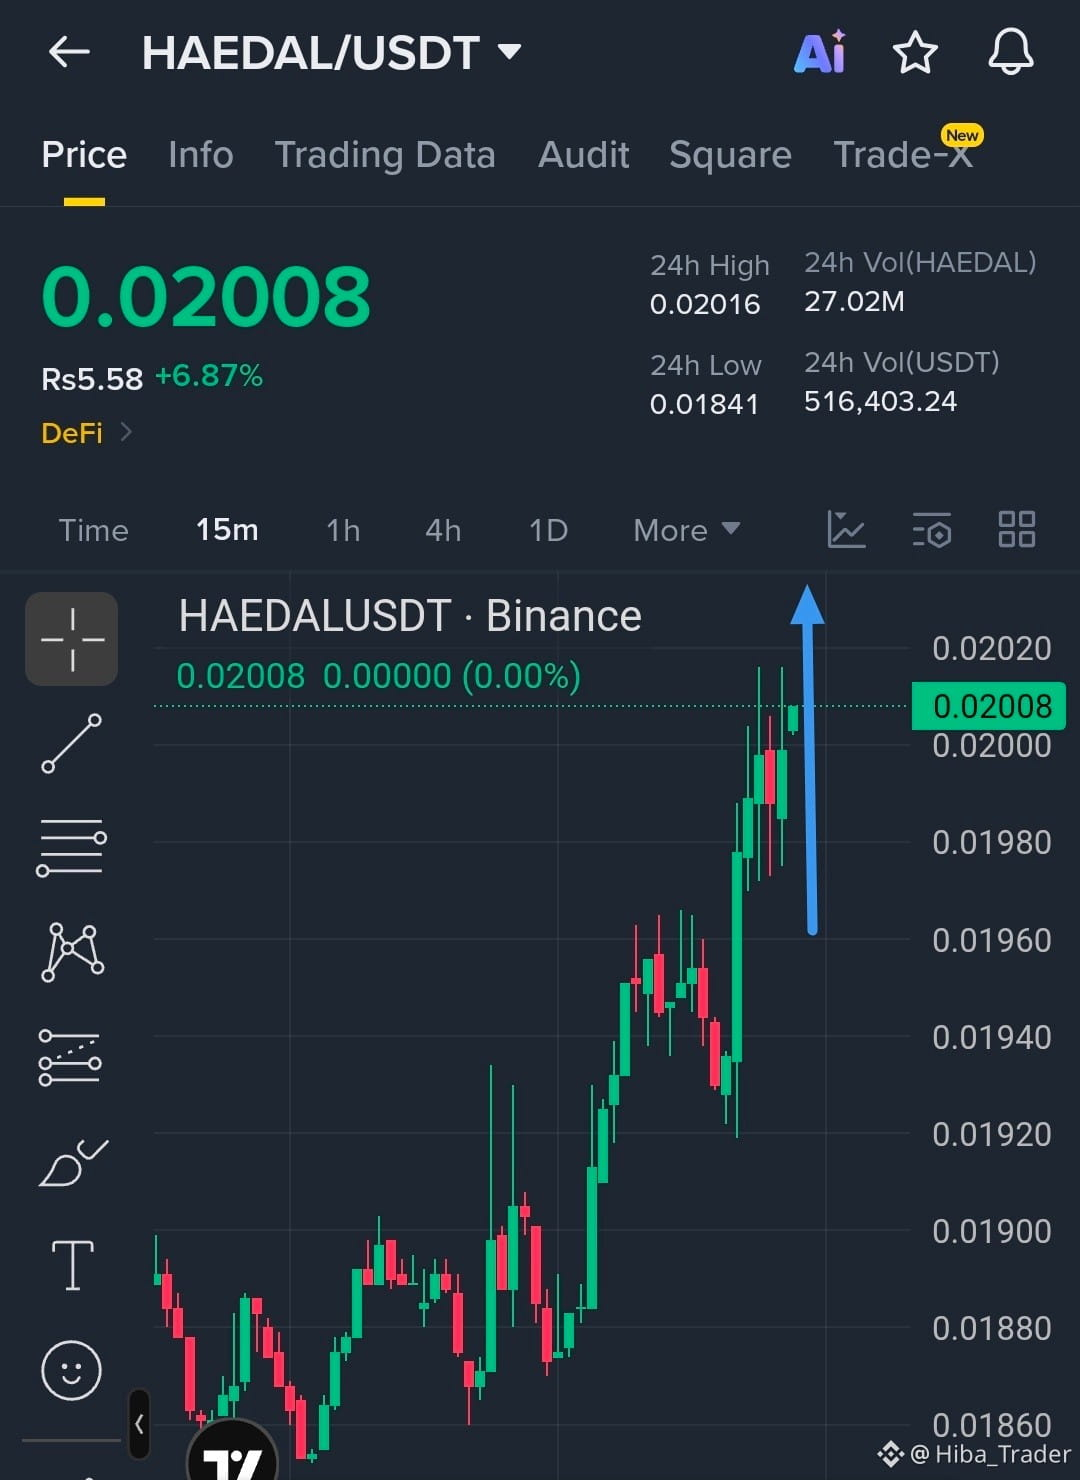The width and height of the screenshot is (1080, 1480).
Task: Click the 0.01940 price axis label
Action: tap(991, 1037)
